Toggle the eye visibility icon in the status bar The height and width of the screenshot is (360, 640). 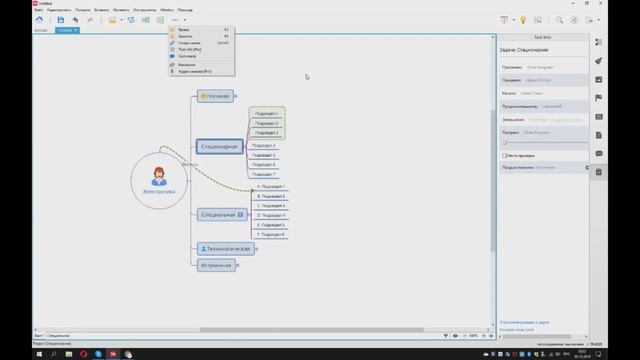pos(455,336)
